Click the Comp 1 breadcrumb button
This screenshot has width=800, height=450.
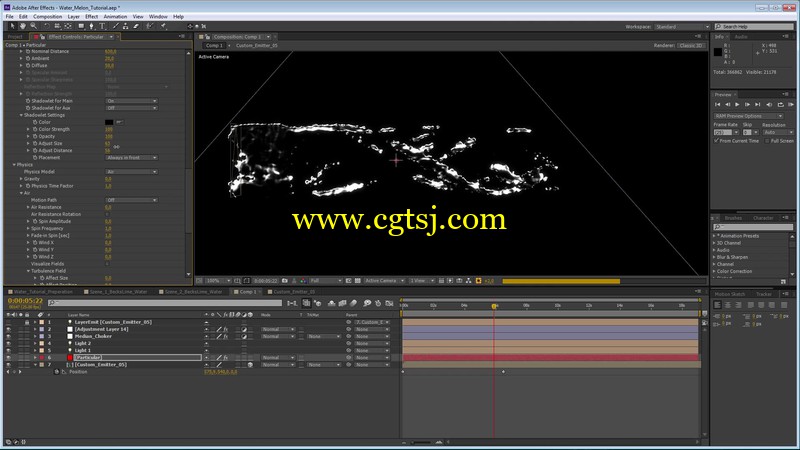[214, 45]
